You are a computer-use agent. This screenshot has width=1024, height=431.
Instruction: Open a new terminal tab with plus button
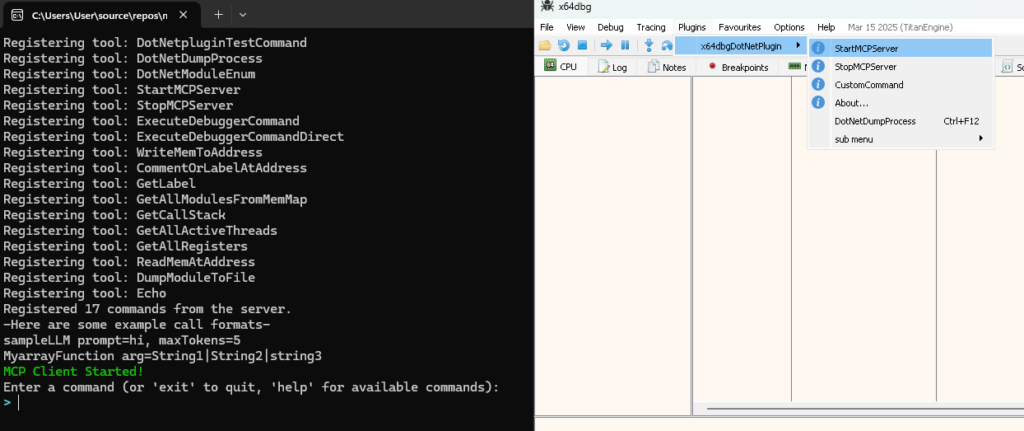click(218, 14)
